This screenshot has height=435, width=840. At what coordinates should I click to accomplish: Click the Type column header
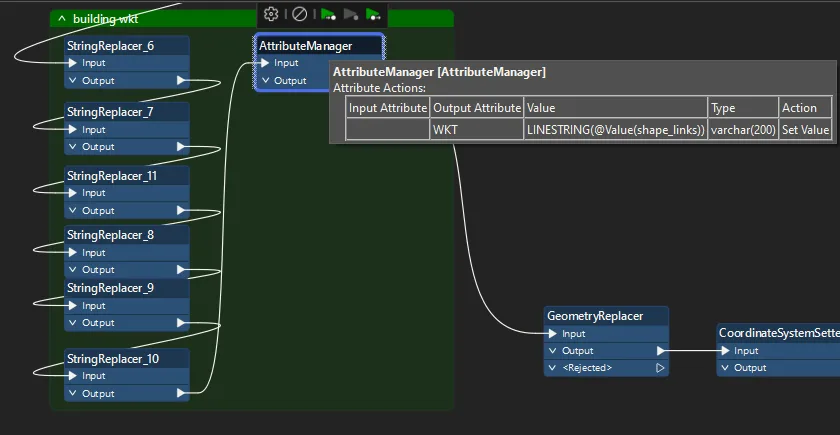pyautogui.click(x=744, y=108)
